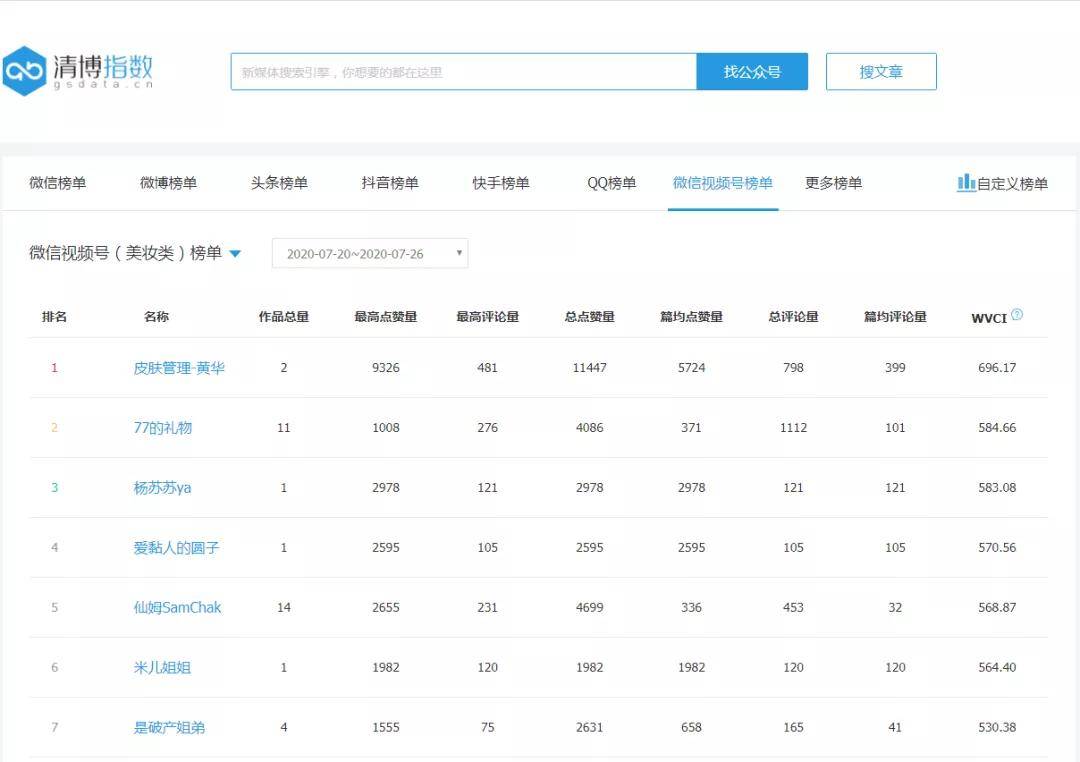The width and height of the screenshot is (1080, 762).
Task: Click the 搜文章 button
Action: (880, 71)
